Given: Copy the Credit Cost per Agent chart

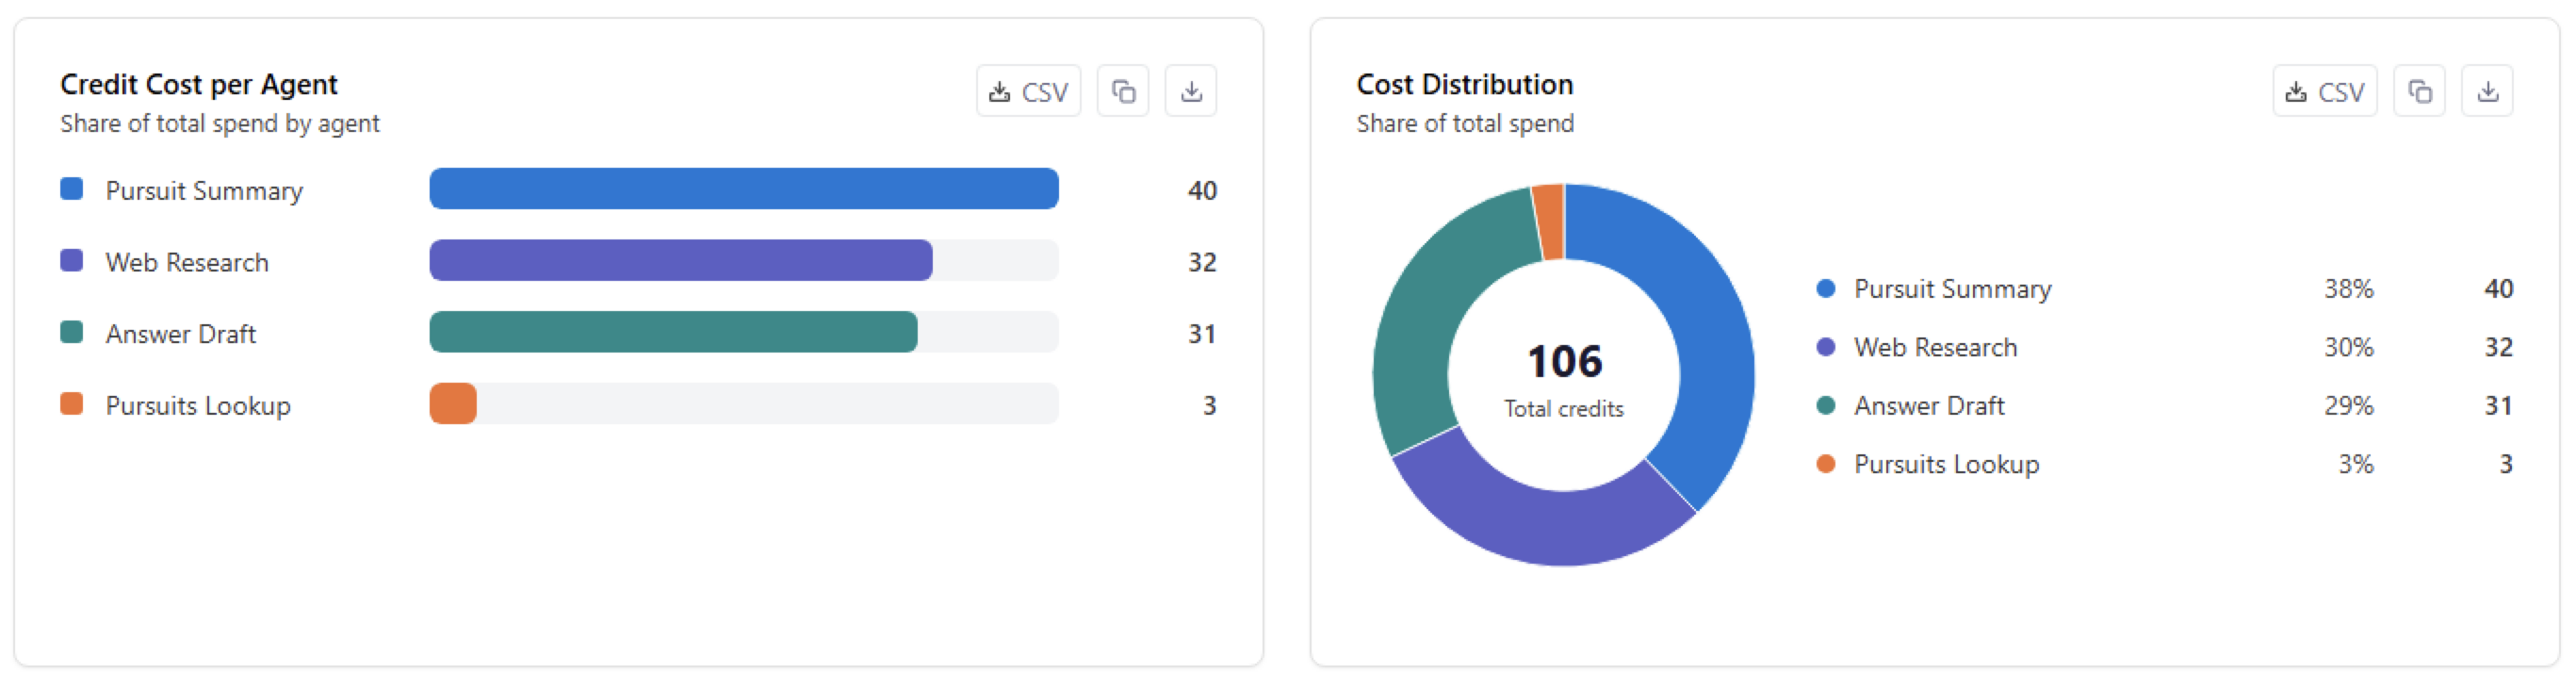Looking at the screenshot, I should coord(1123,91).
